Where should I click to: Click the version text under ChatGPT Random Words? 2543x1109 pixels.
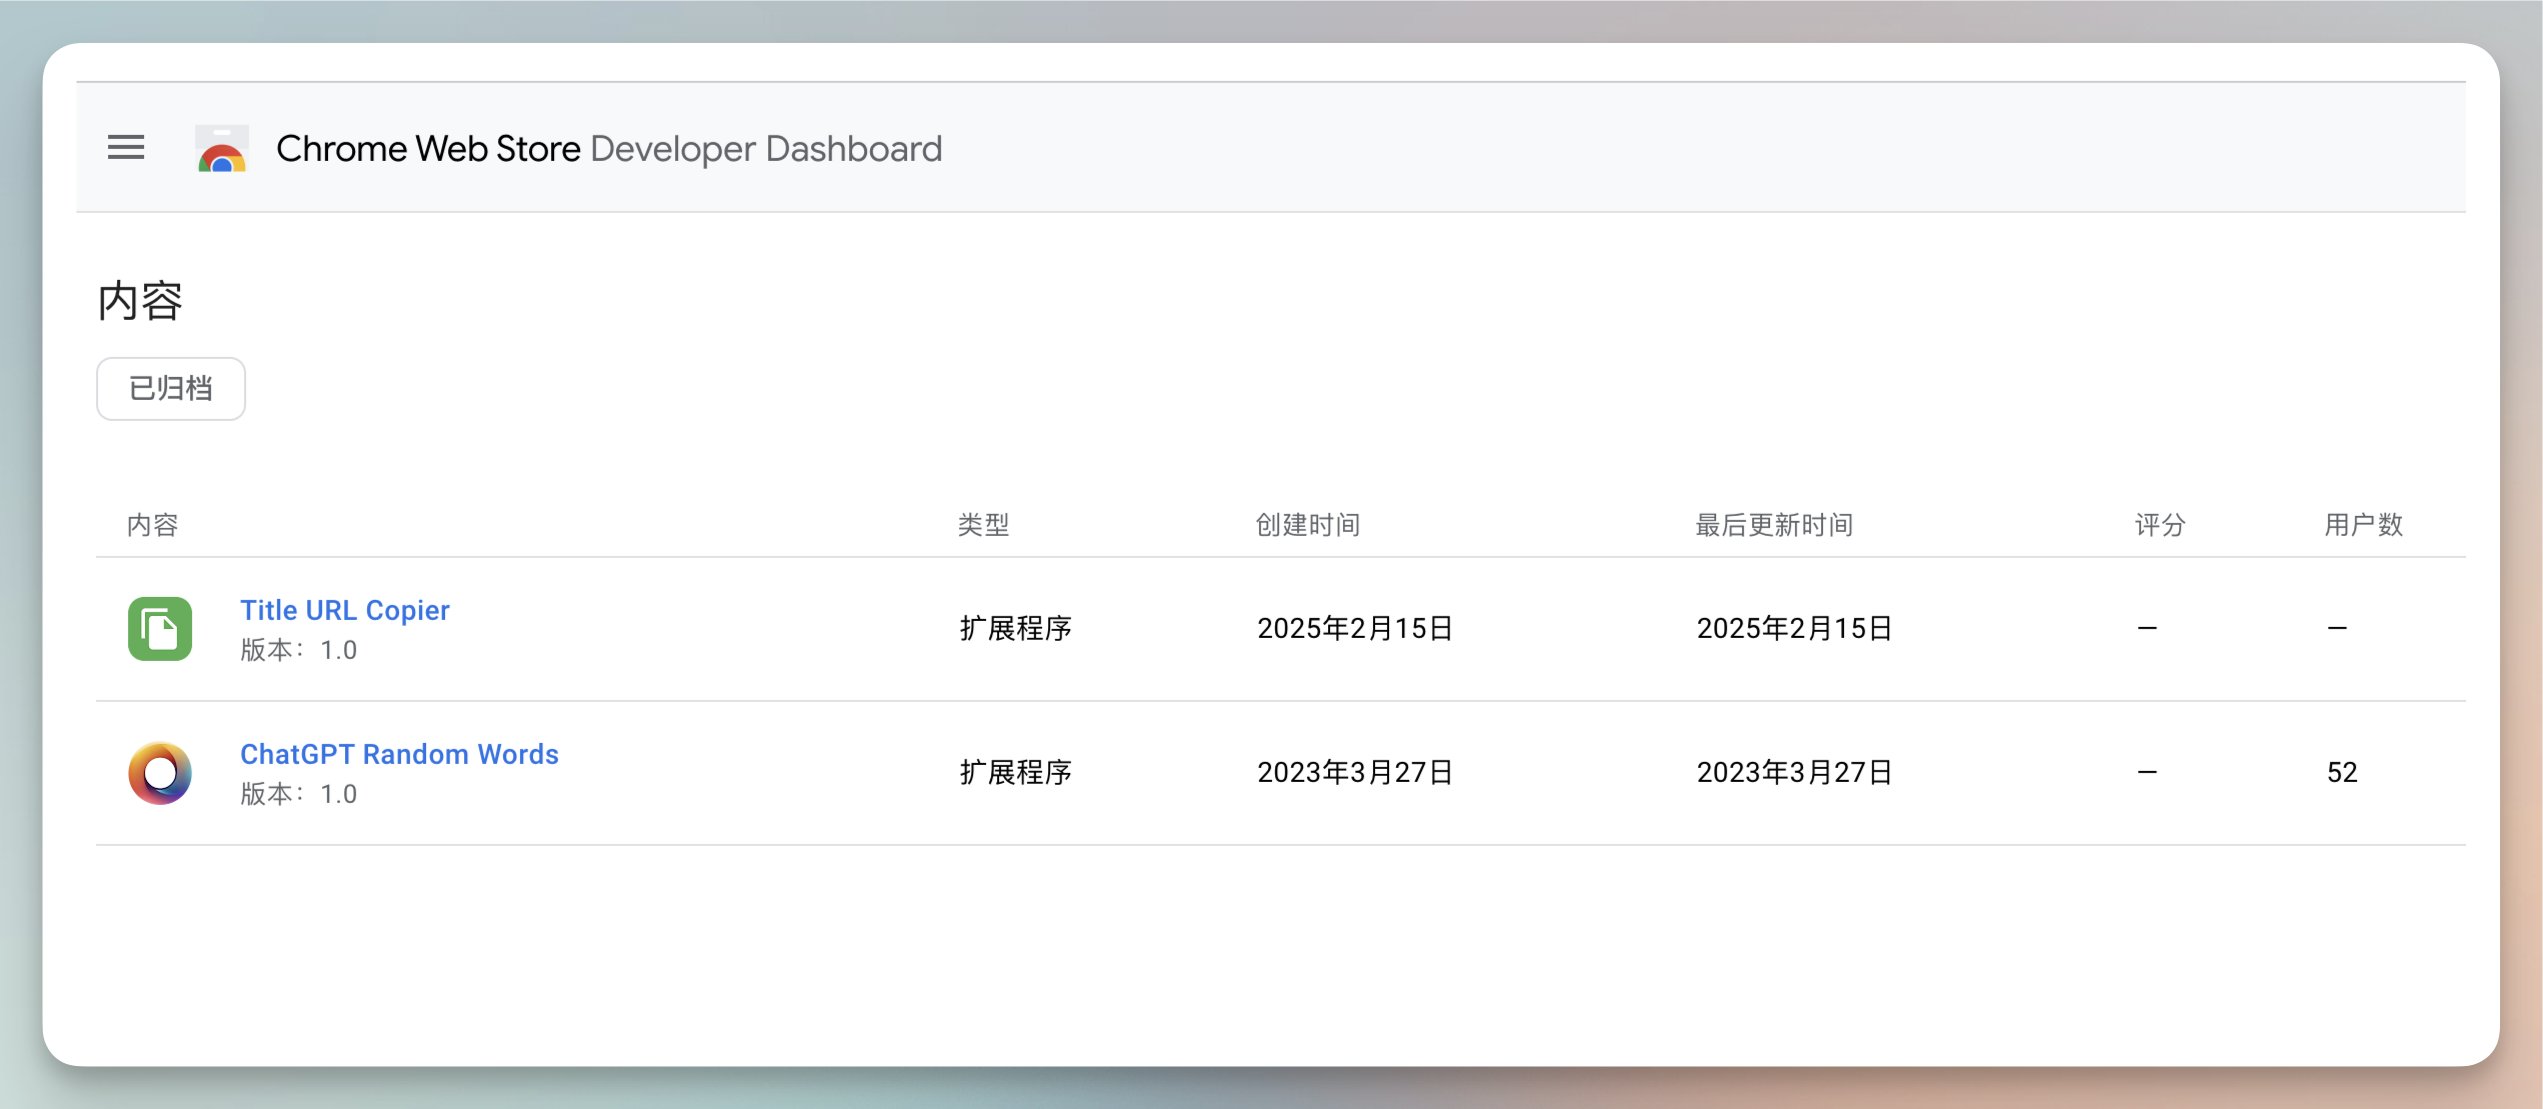click(x=298, y=795)
